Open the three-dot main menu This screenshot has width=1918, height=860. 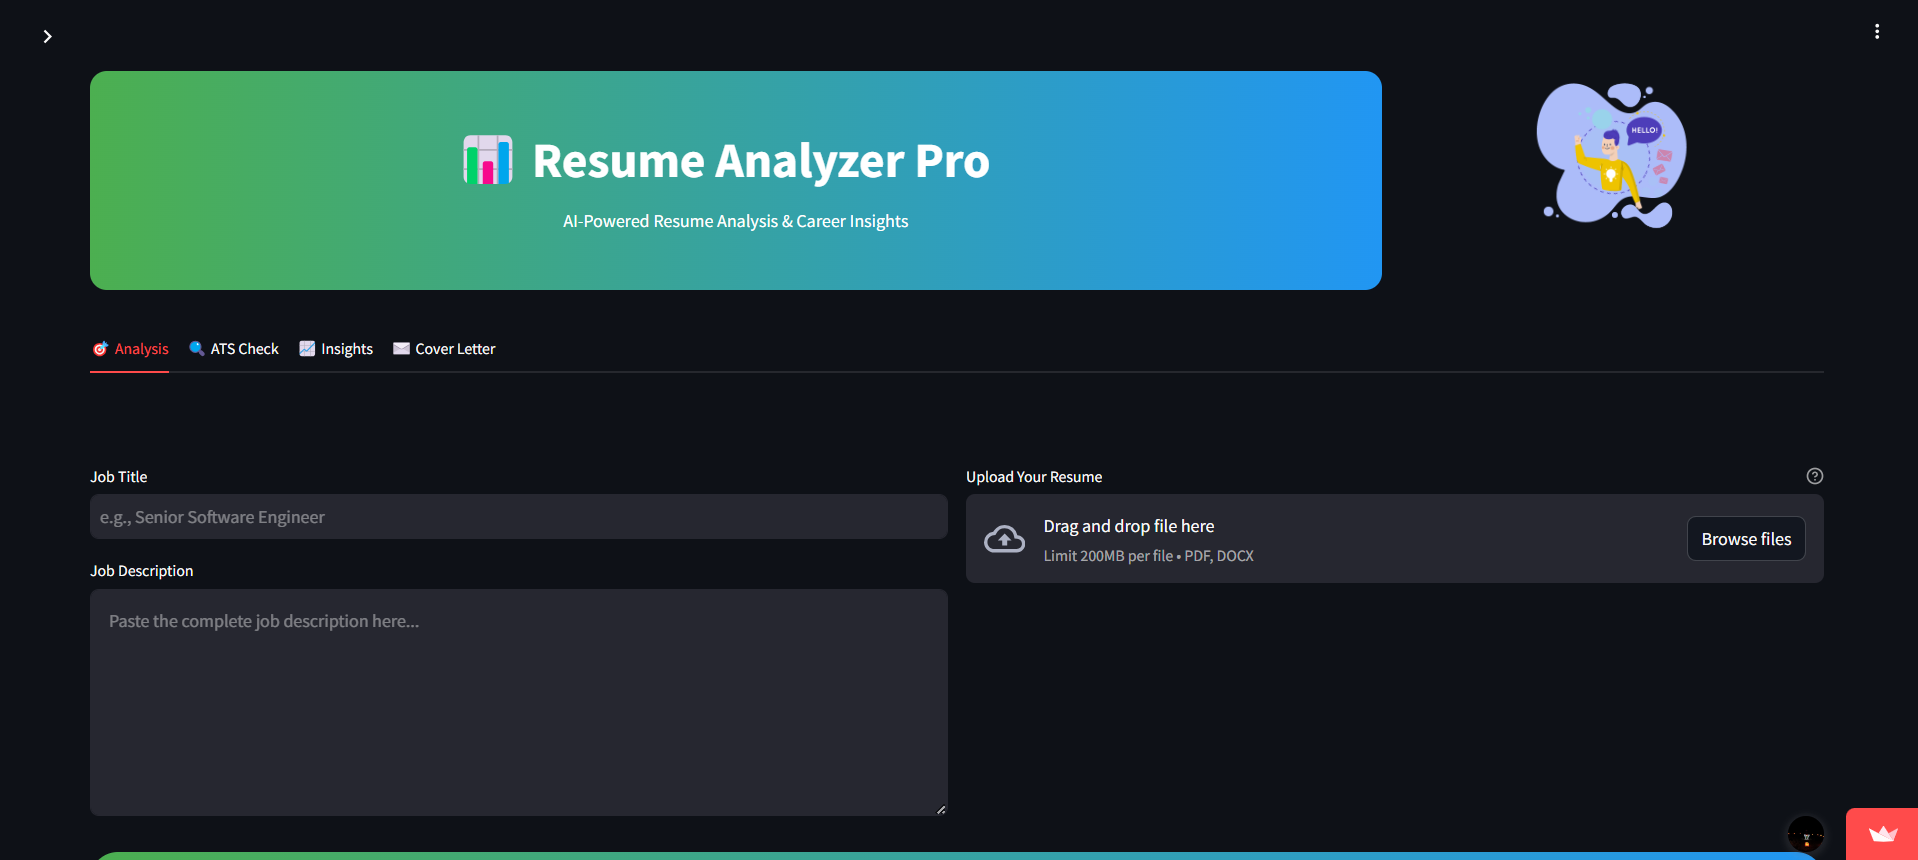pos(1876,32)
